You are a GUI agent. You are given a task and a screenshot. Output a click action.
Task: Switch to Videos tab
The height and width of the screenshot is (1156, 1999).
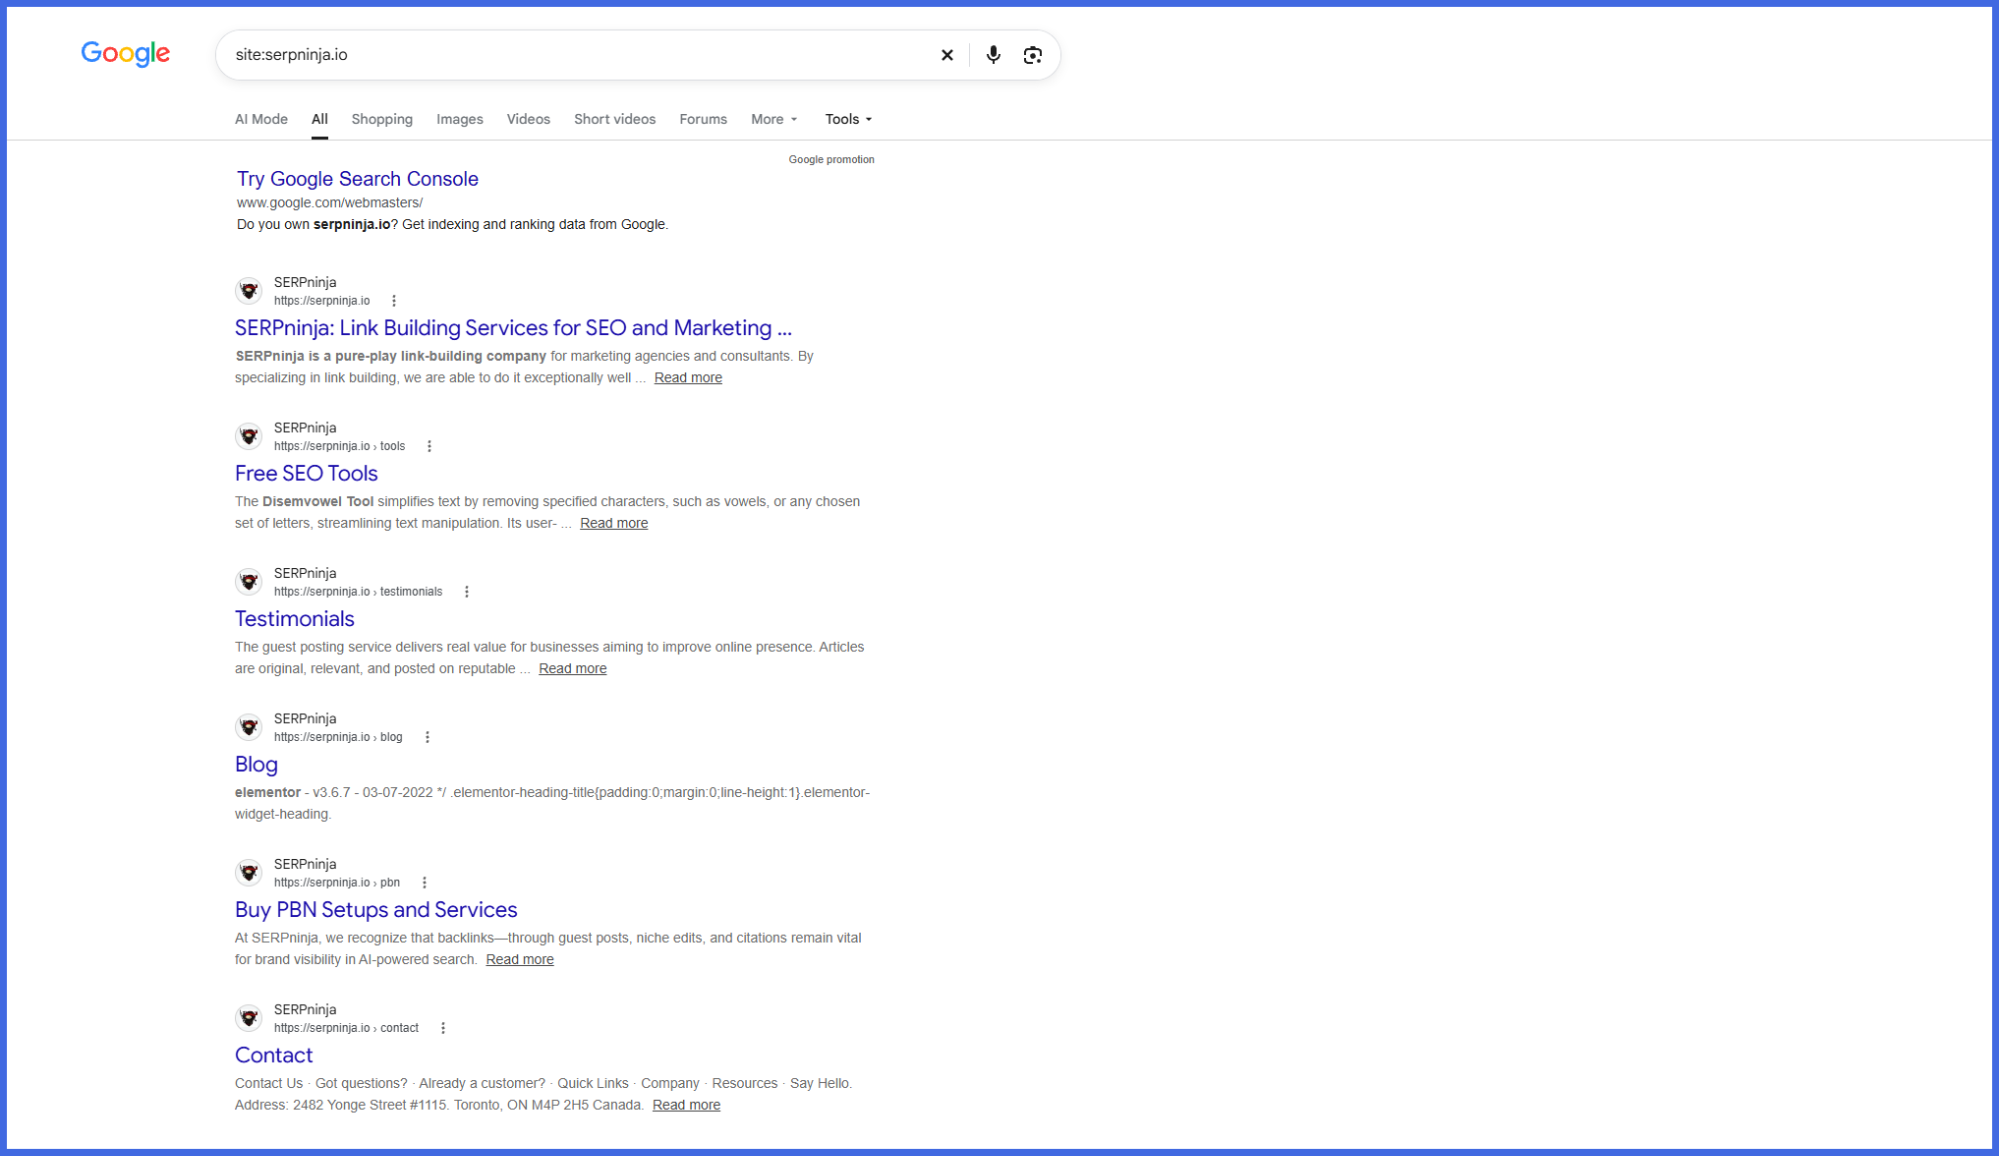coord(528,119)
